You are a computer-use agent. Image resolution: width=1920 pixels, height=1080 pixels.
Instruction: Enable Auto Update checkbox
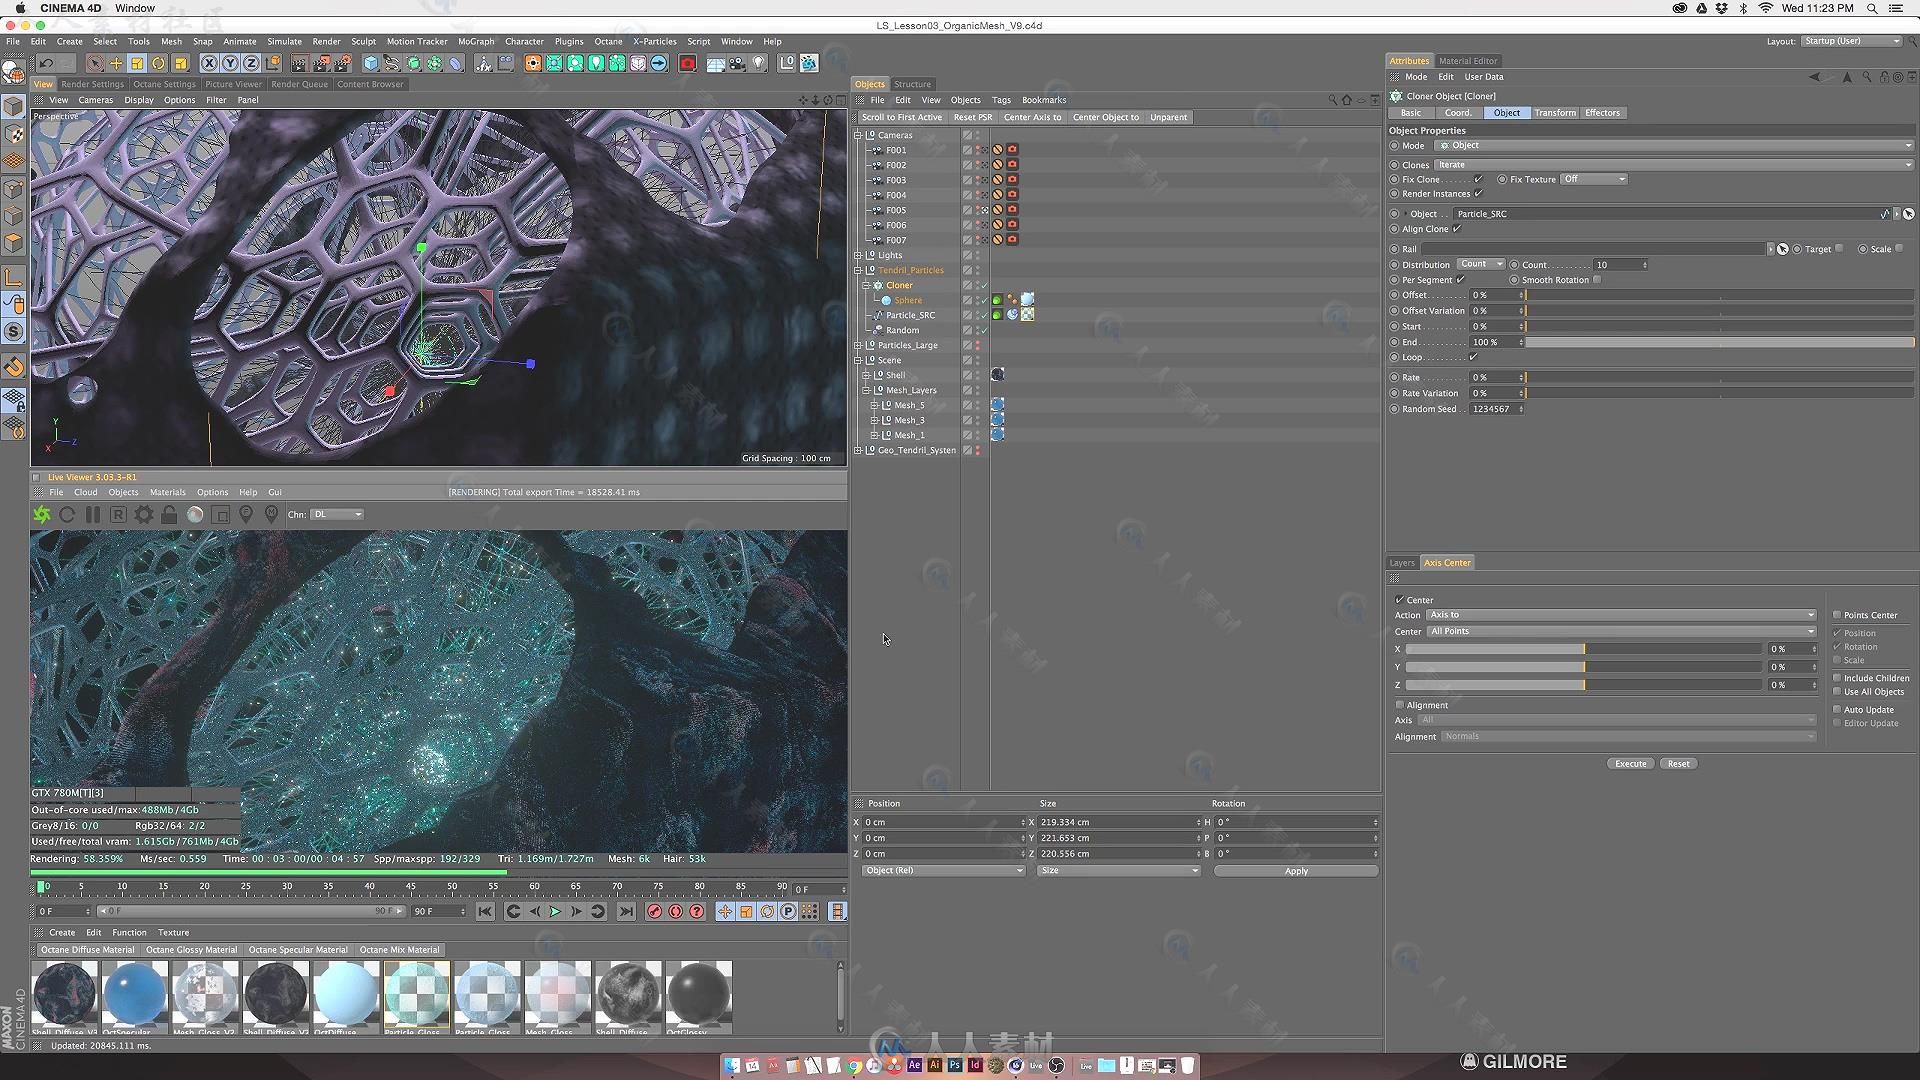coord(1837,709)
